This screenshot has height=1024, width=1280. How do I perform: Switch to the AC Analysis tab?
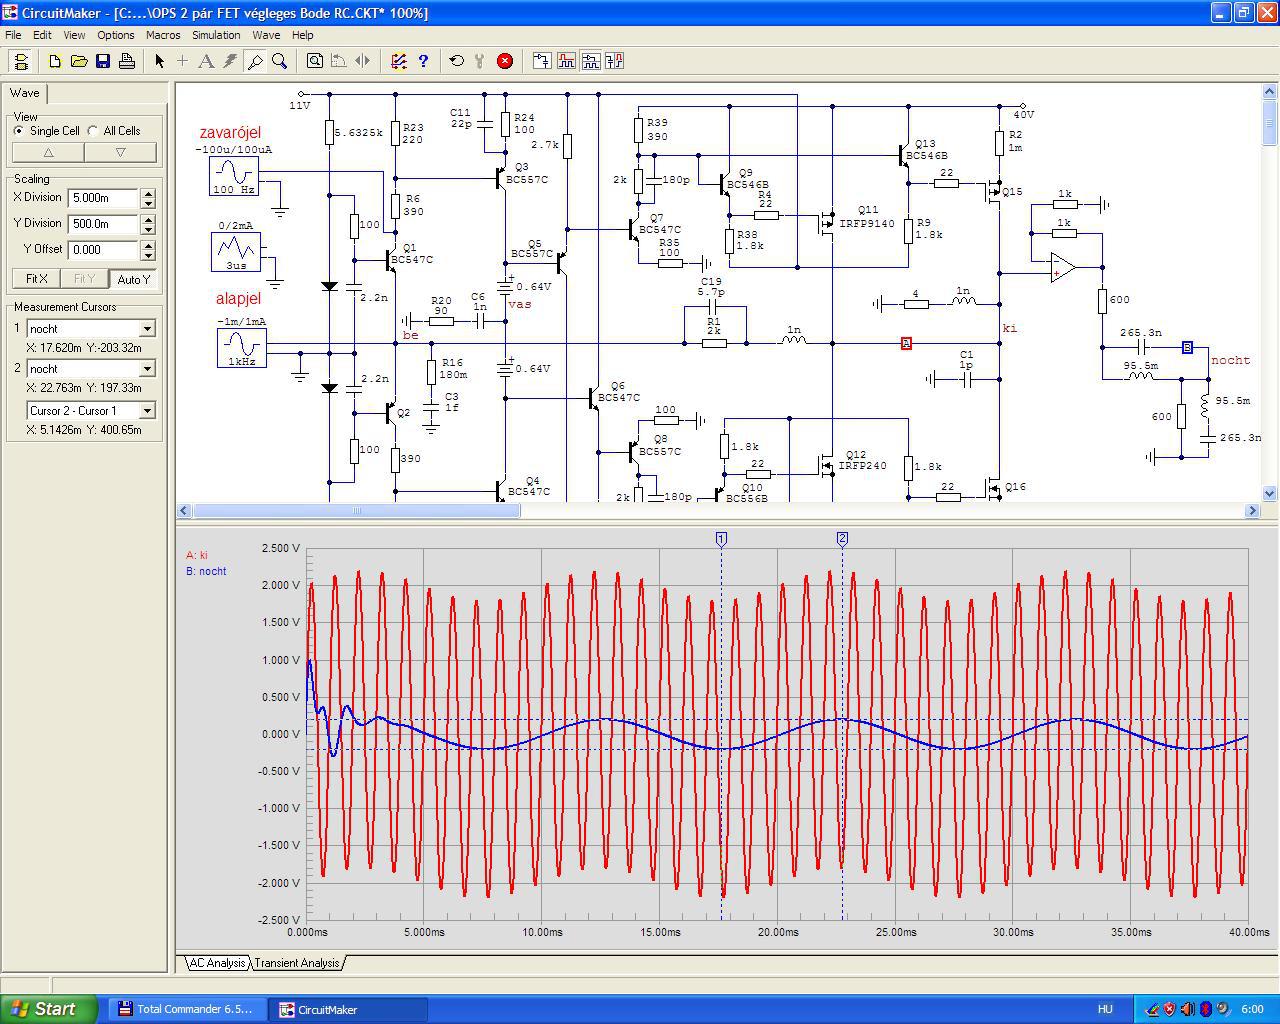[217, 963]
